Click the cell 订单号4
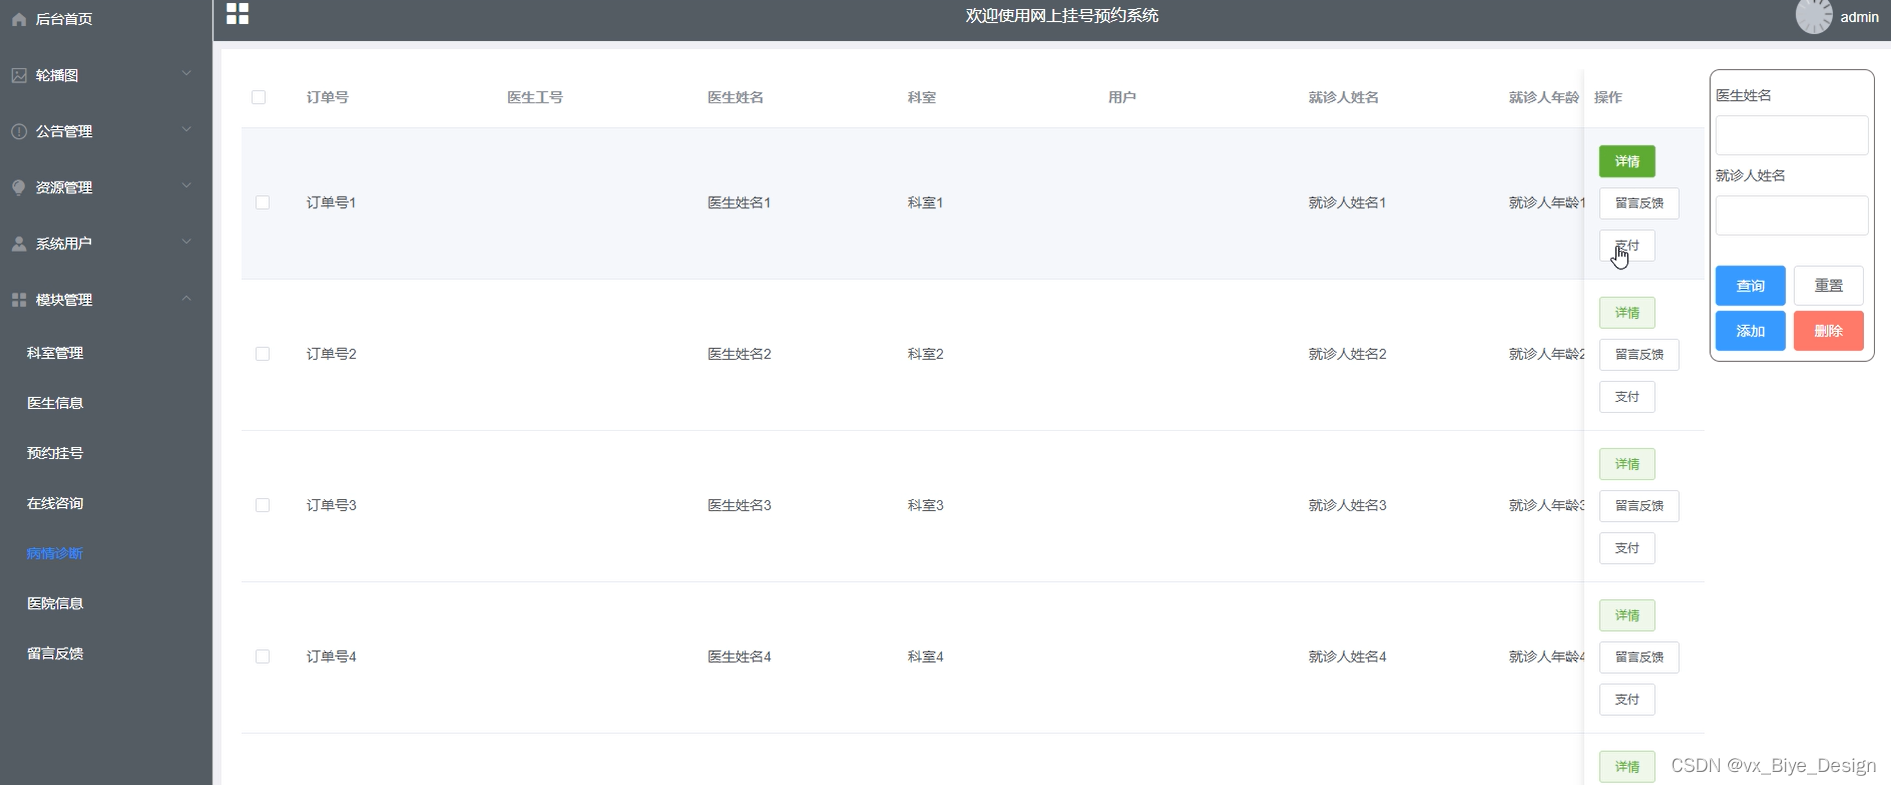This screenshot has height=785, width=1891. [331, 656]
